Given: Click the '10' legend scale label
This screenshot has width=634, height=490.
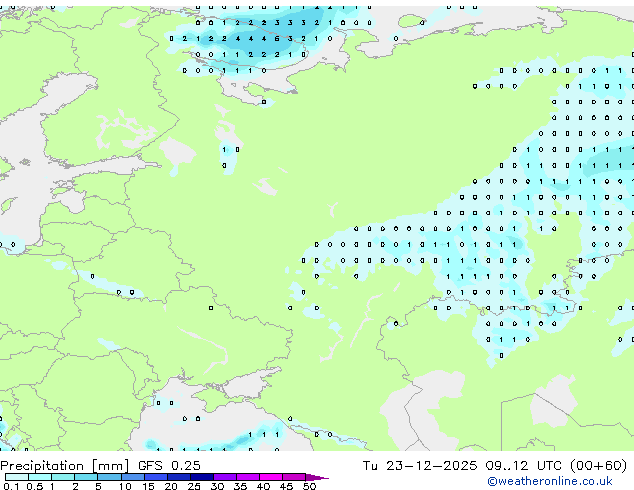Looking at the screenshot, I should coord(125,486).
